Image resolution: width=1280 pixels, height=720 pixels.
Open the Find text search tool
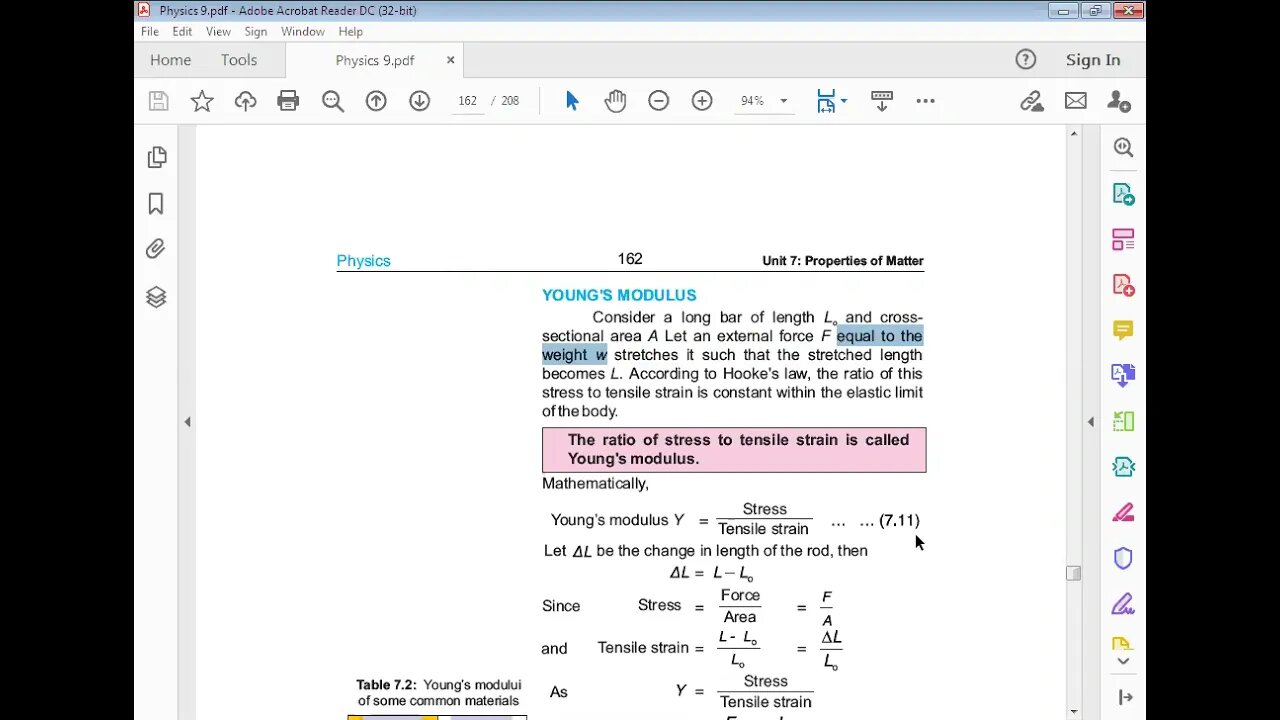[x=333, y=101]
